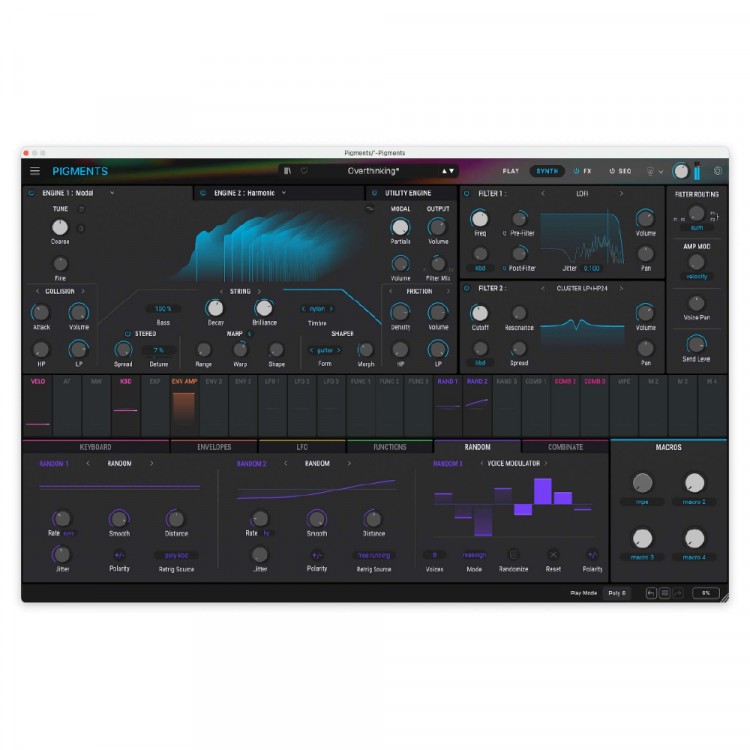Select next Filter 1 type after LOFI
Viewport: 750px width, 750px height.
click(x=621, y=193)
